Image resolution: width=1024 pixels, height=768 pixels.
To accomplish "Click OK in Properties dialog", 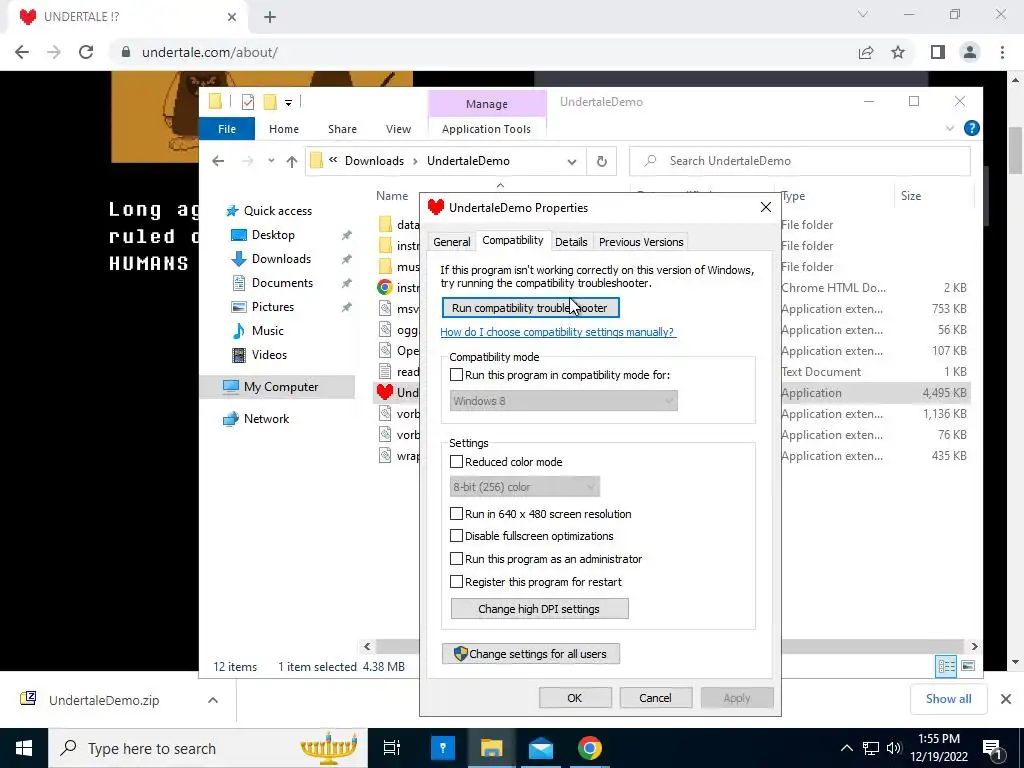I will pyautogui.click(x=575, y=698).
